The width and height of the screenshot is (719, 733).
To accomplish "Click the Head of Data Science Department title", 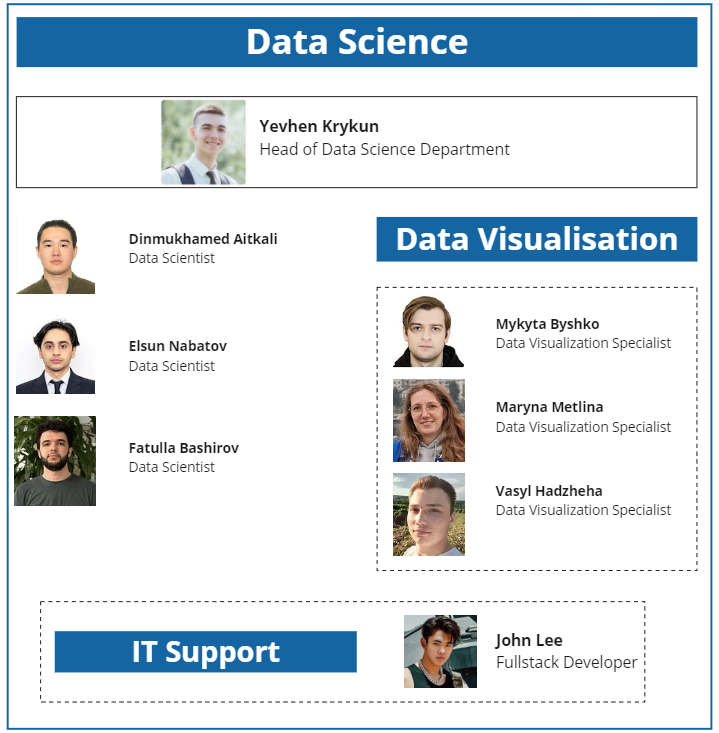I will [x=384, y=150].
